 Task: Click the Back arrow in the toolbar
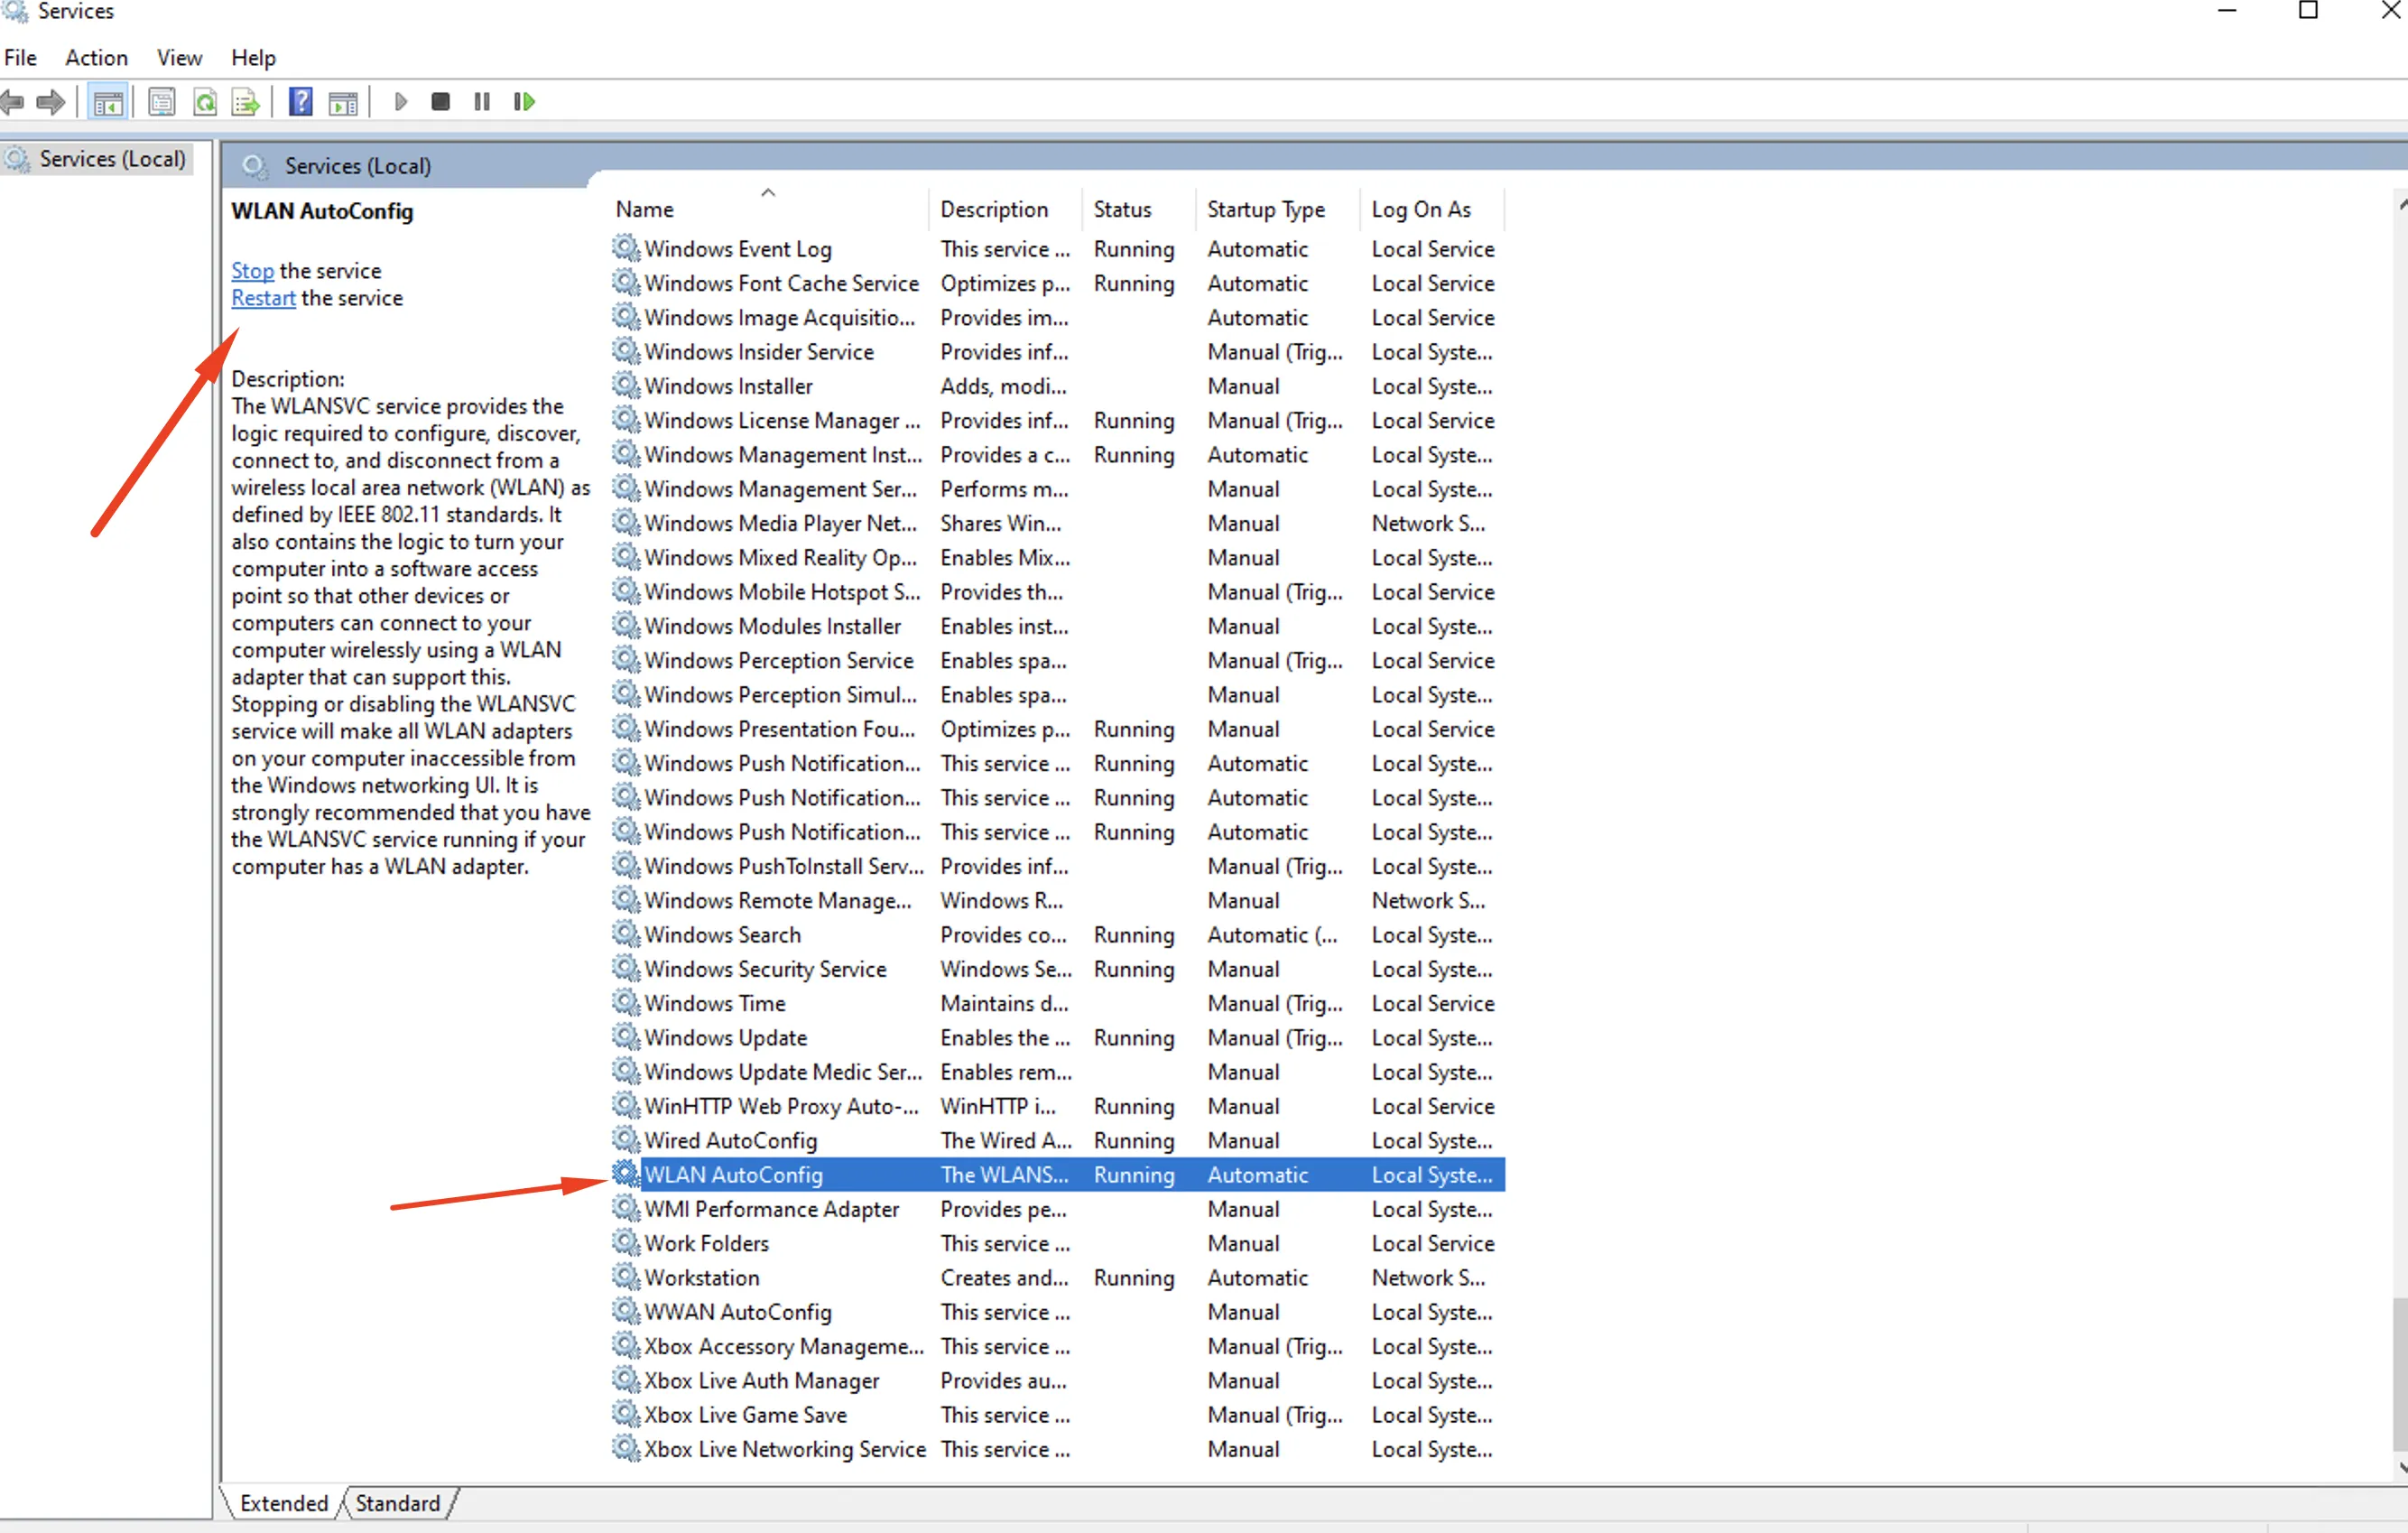tap(12, 102)
